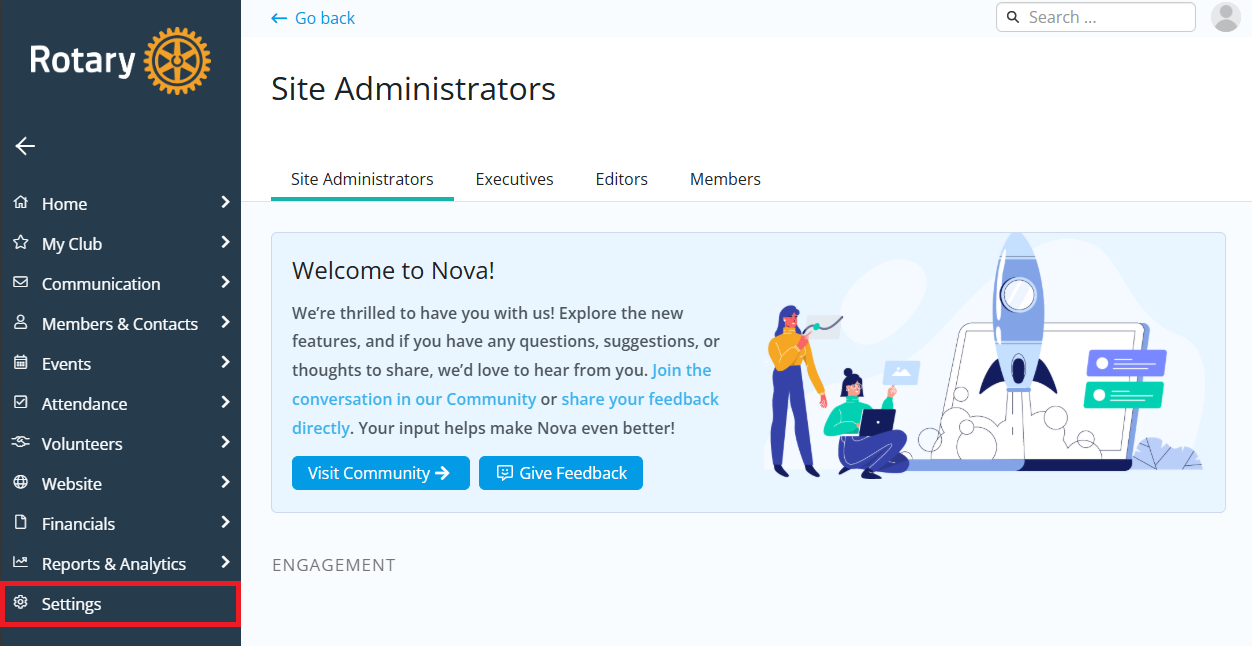
Task: Open the Editors tab
Action: tap(621, 179)
